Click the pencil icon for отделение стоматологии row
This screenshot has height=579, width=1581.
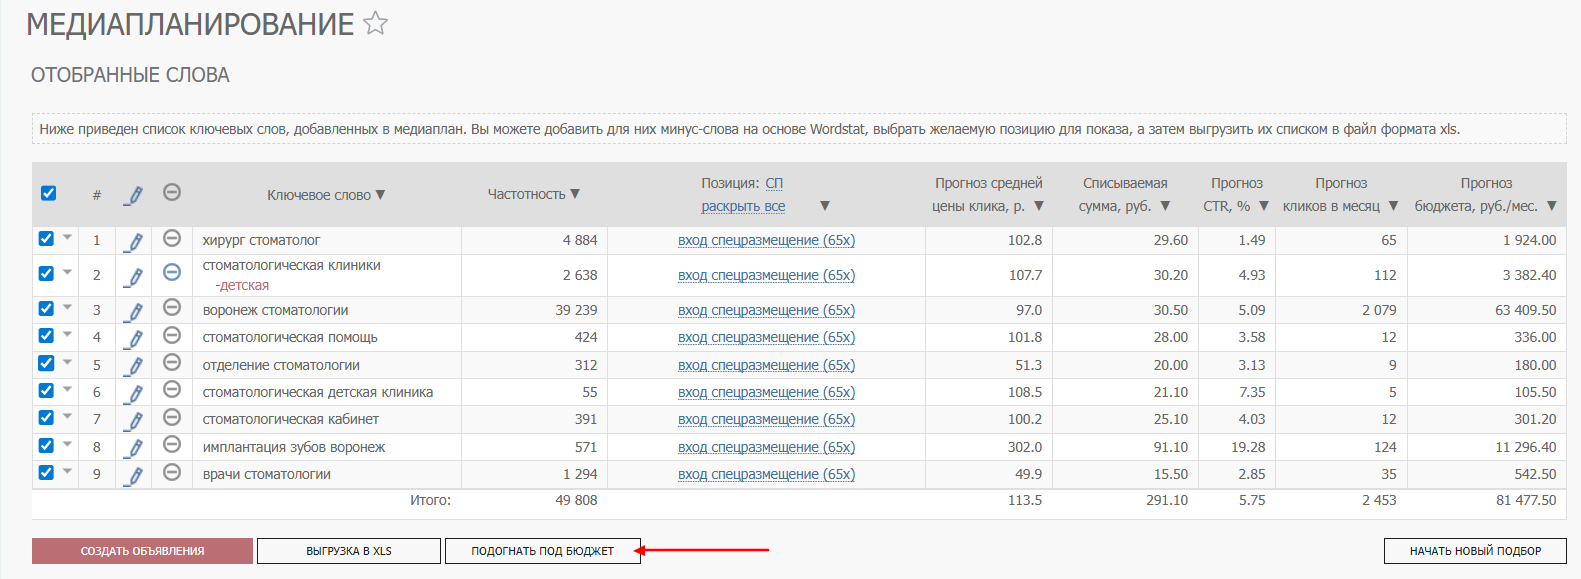click(134, 365)
